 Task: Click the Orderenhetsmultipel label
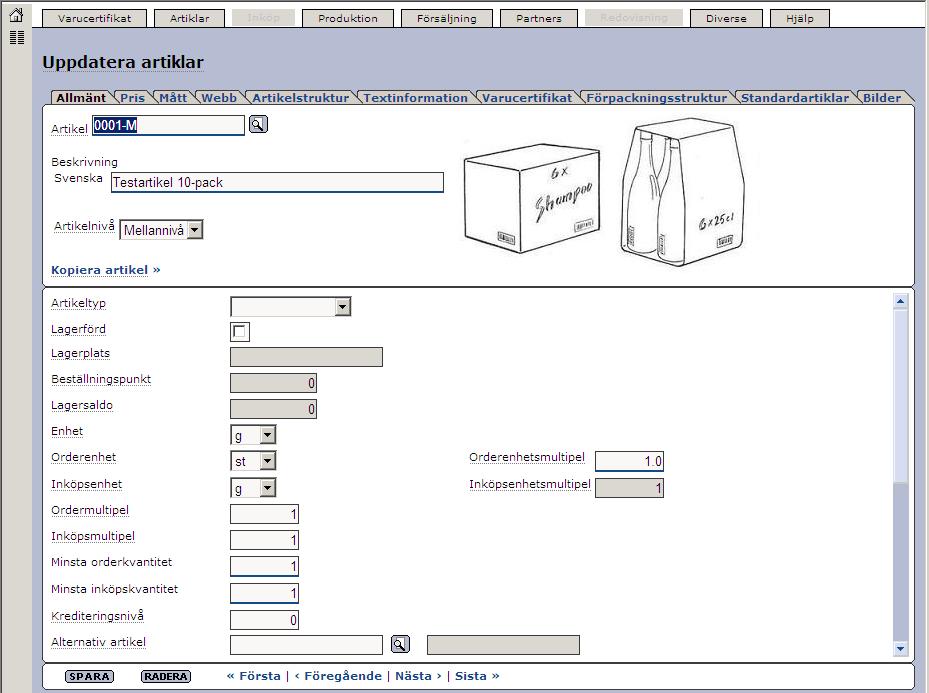tap(527, 457)
